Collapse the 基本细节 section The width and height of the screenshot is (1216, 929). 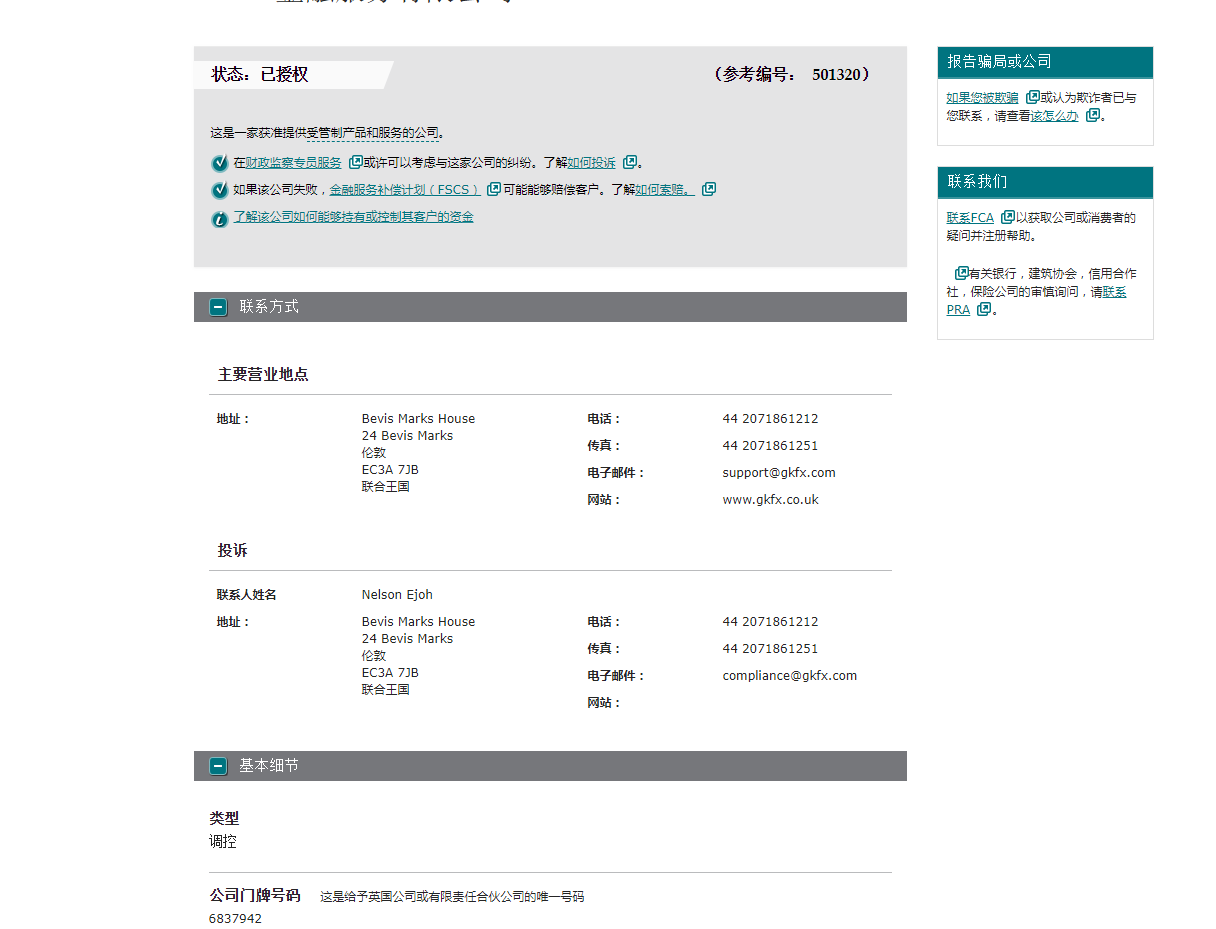pyautogui.click(x=218, y=766)
